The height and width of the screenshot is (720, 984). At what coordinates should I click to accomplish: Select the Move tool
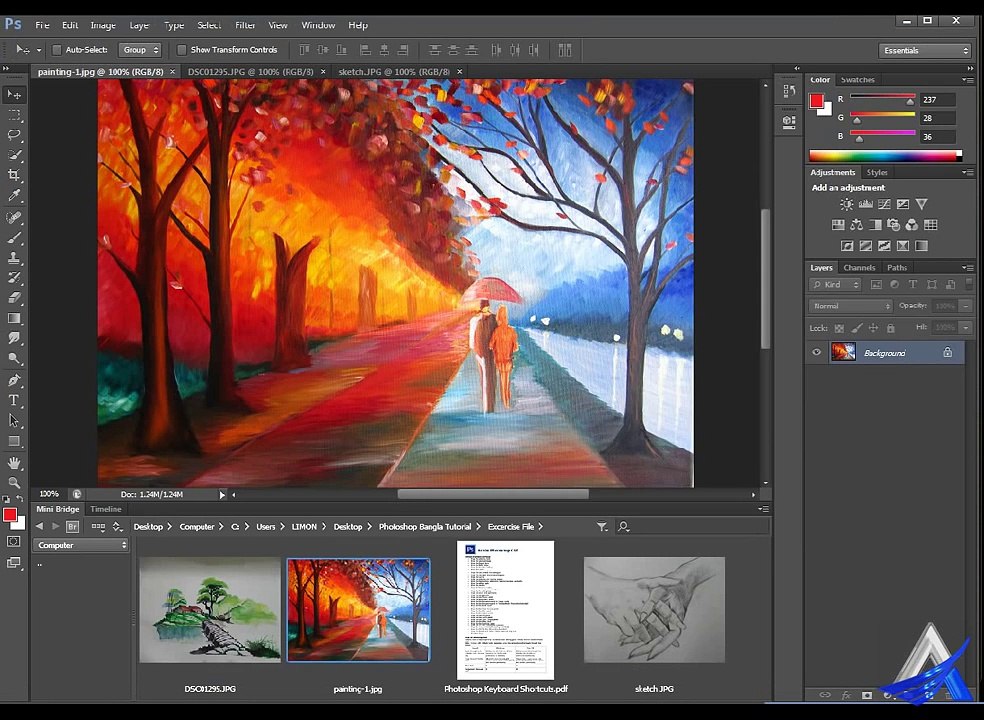tap(14, 95)
